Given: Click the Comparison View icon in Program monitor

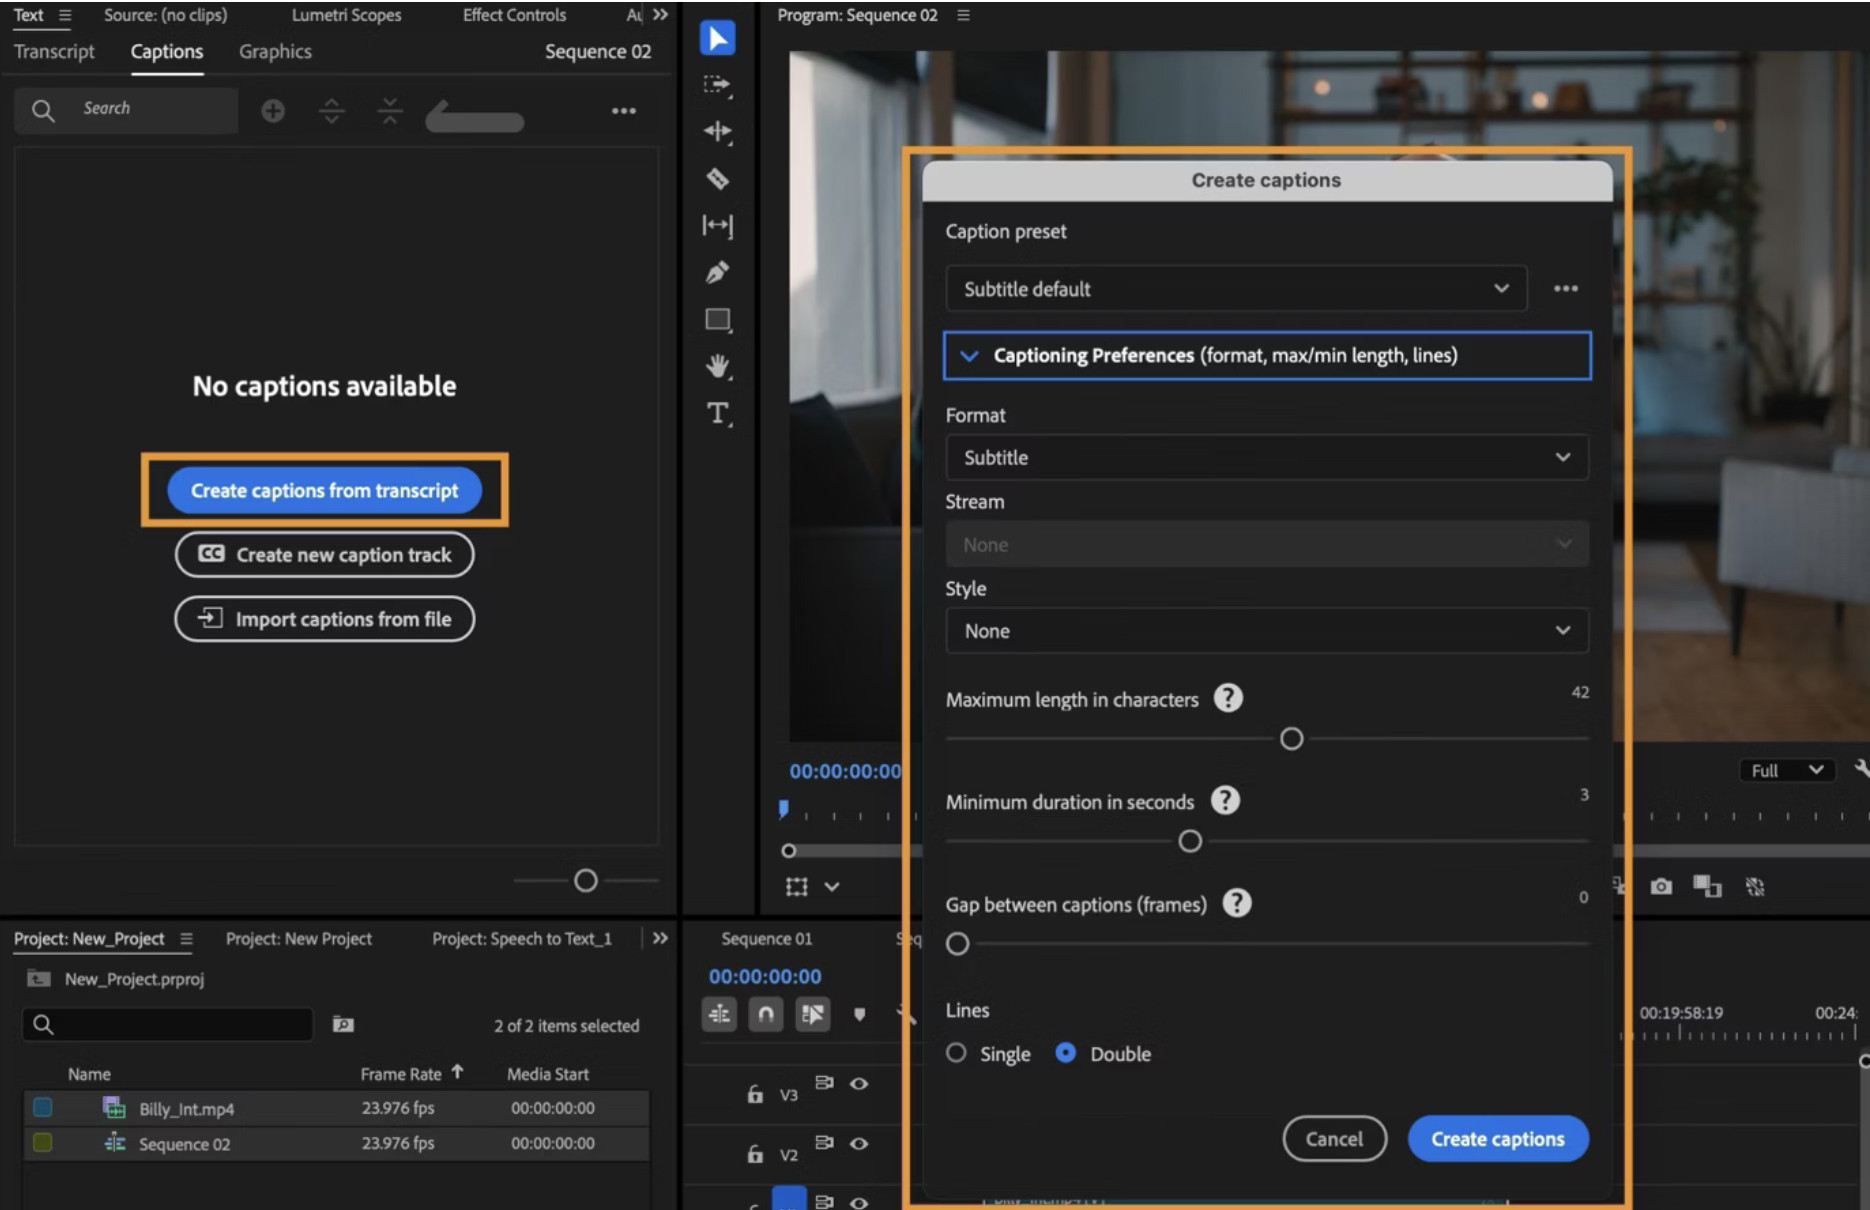Looking at the screenshot, I should point(1707,886).
